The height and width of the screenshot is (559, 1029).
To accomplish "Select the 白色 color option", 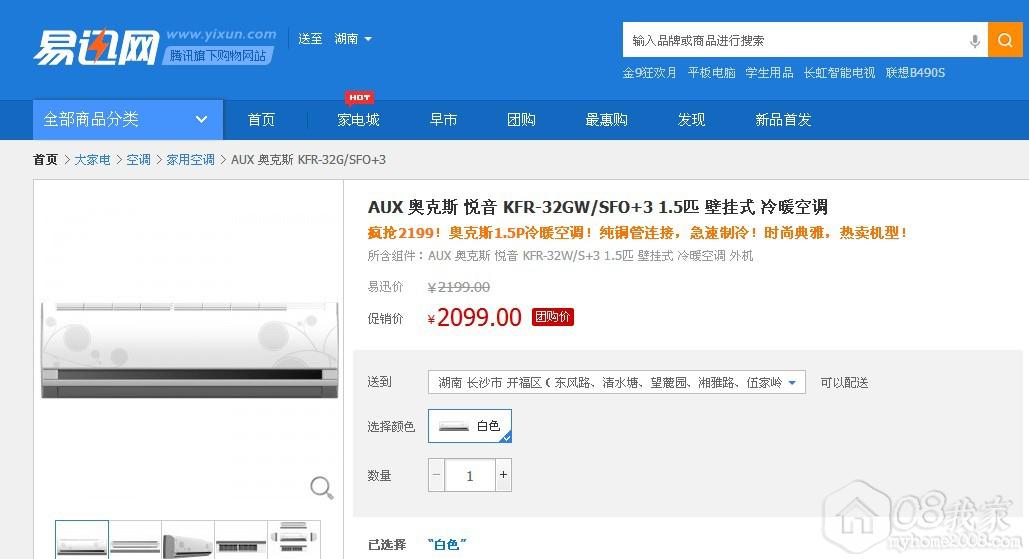I will (x=470, y=426).
